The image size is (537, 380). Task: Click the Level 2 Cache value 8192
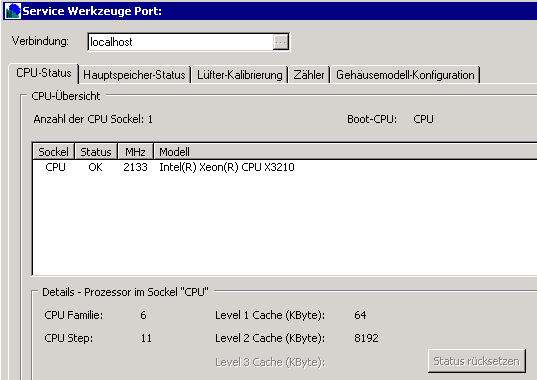coord(366,338)
